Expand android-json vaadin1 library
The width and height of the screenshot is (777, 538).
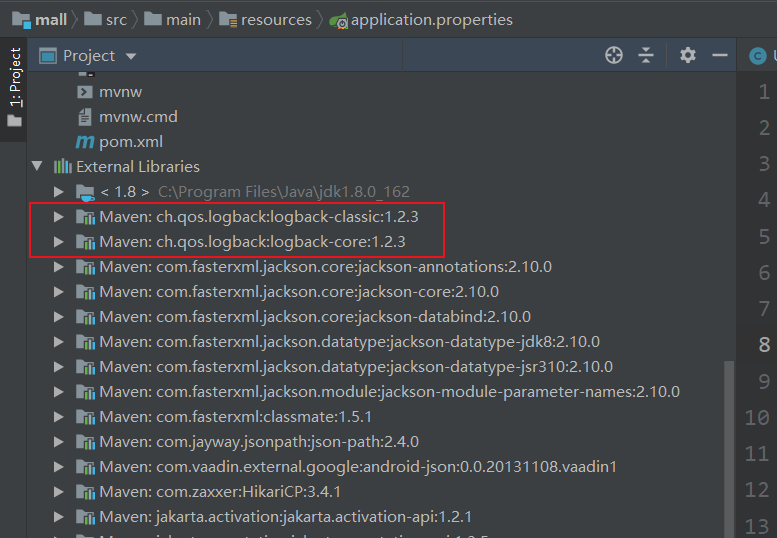pyautogui.click(x=58, y=466)
